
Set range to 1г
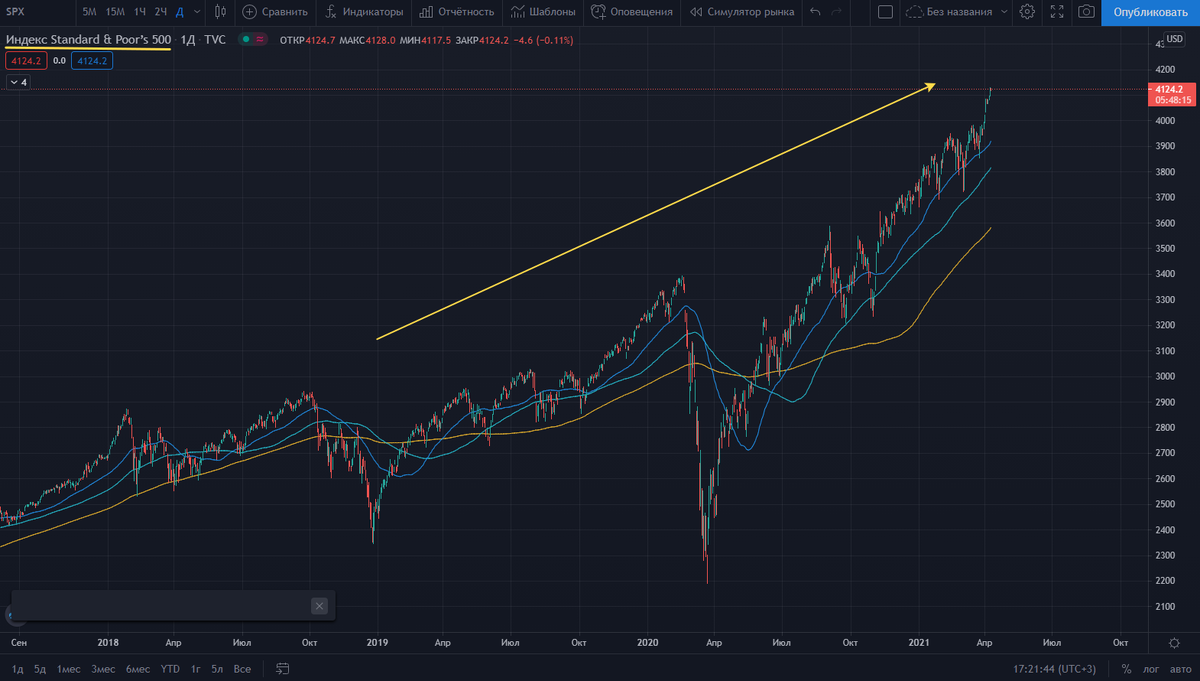pos(196,668)
